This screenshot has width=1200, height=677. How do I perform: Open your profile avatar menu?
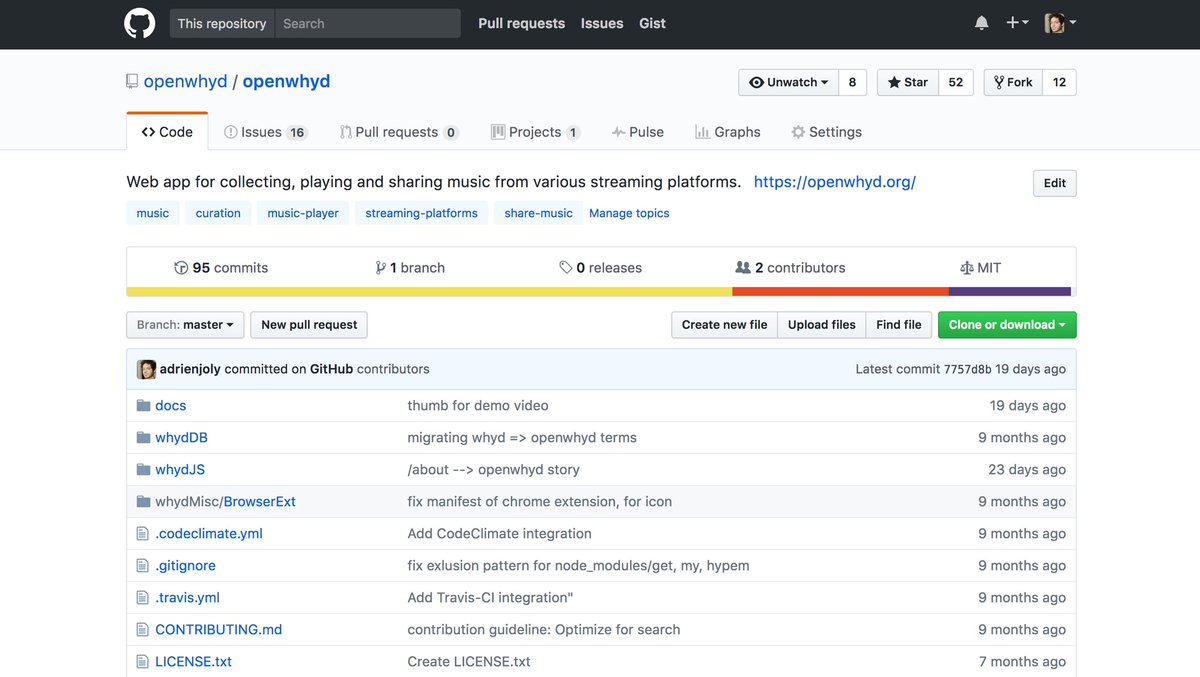tap(1053, 22)
